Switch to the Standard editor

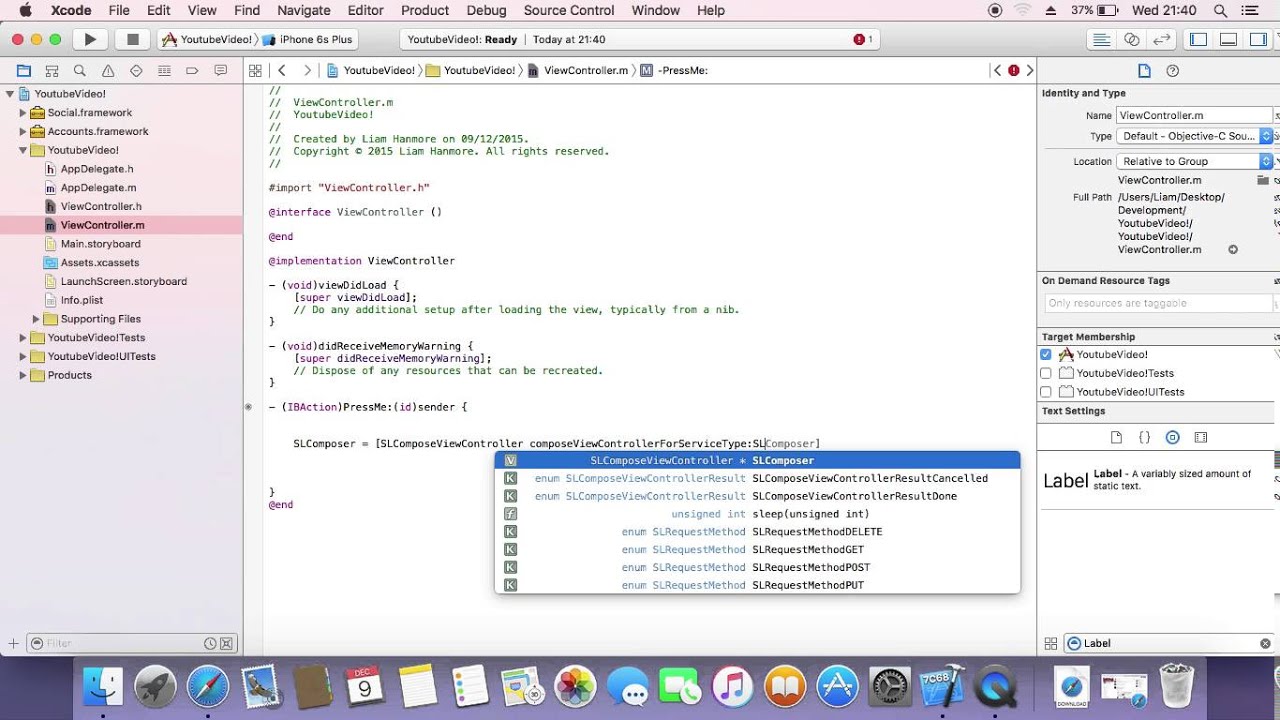[1101, 39]
